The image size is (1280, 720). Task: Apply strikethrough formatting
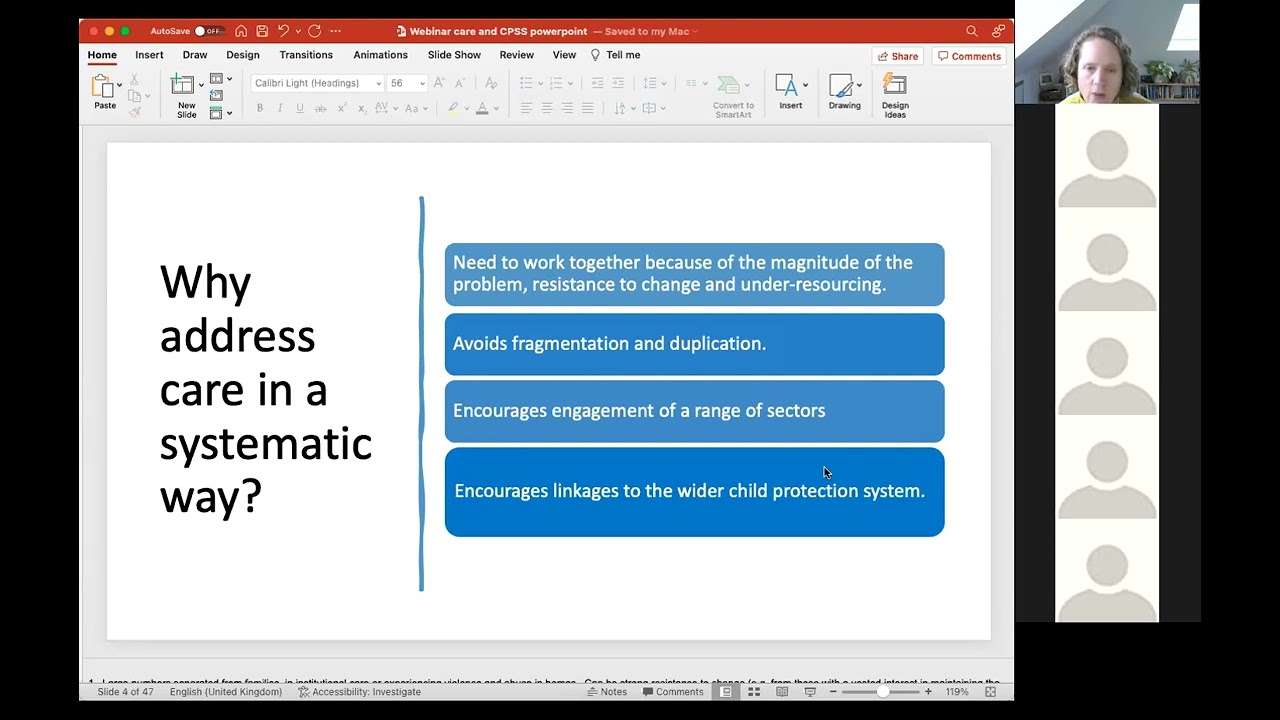[x=320, y=108]
